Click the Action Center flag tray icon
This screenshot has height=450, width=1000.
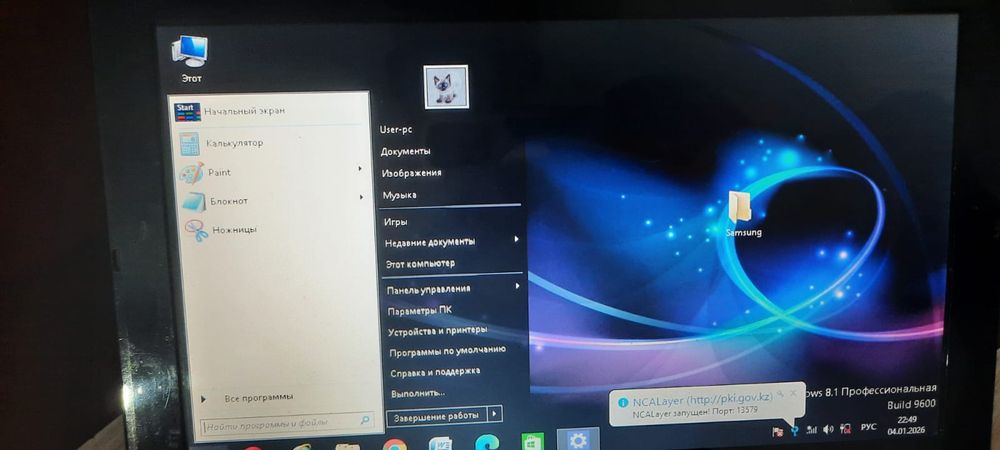pos(777,432)
